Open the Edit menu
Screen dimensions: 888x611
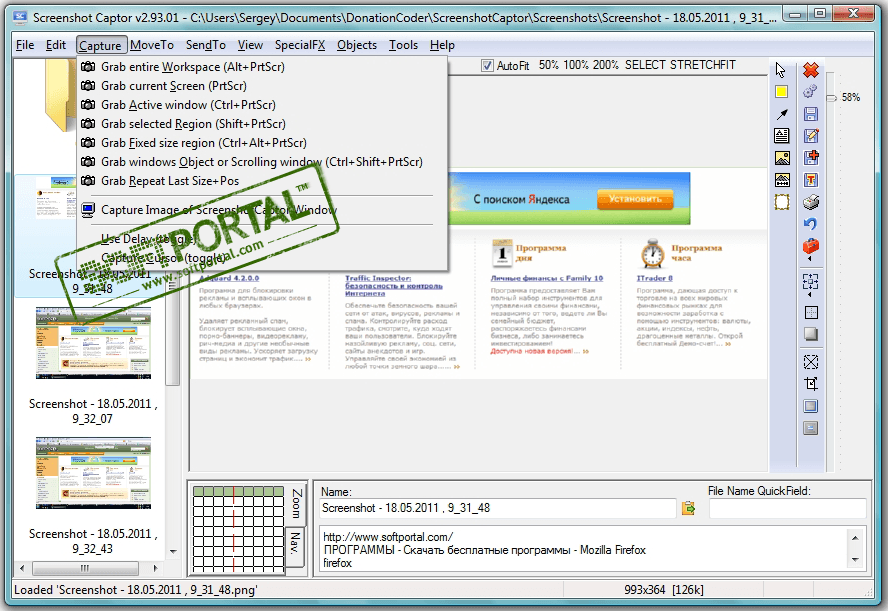click(56, 45)
